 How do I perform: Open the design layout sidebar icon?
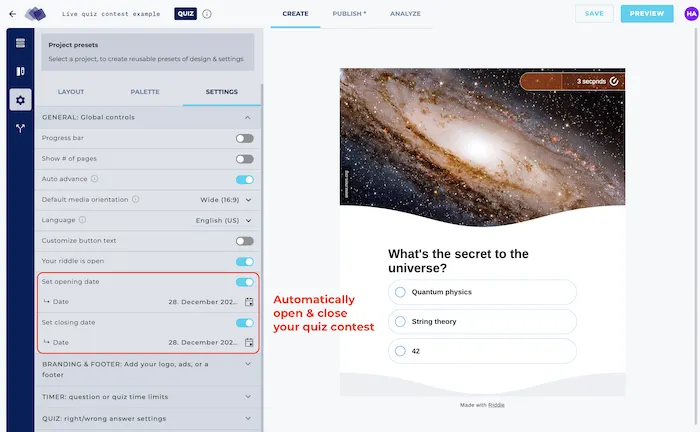(20, 71)
